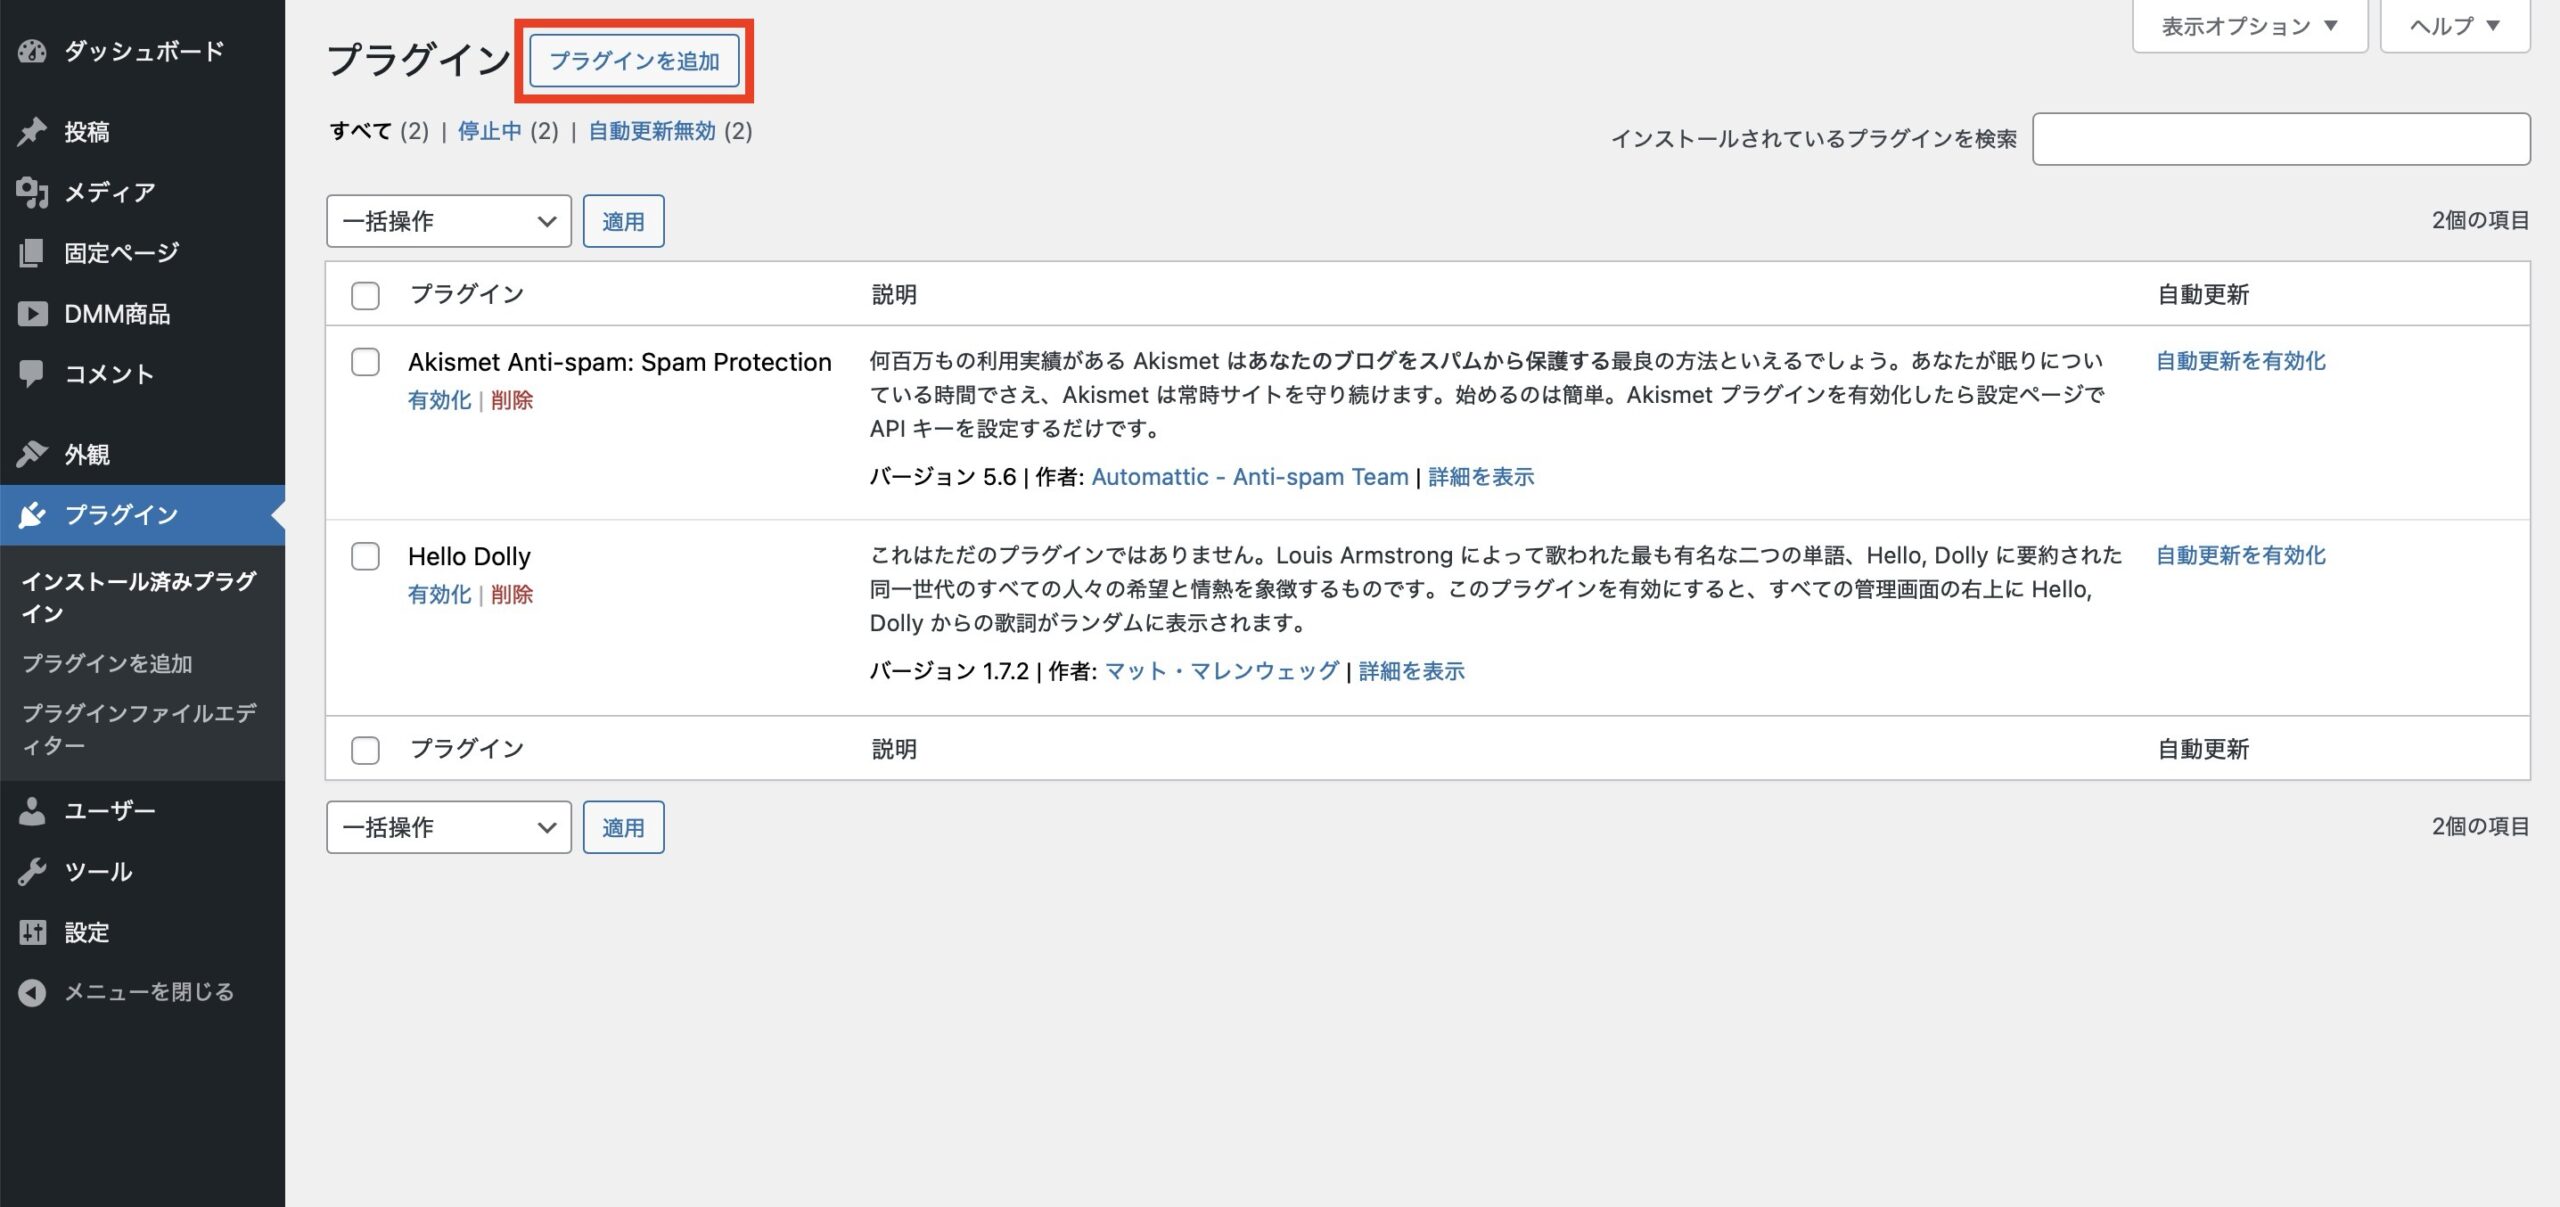The width and height of the screenshot is (2560, 1207).
Task: Click the プラグインを追加 button
Action: (x=634, y=60)
